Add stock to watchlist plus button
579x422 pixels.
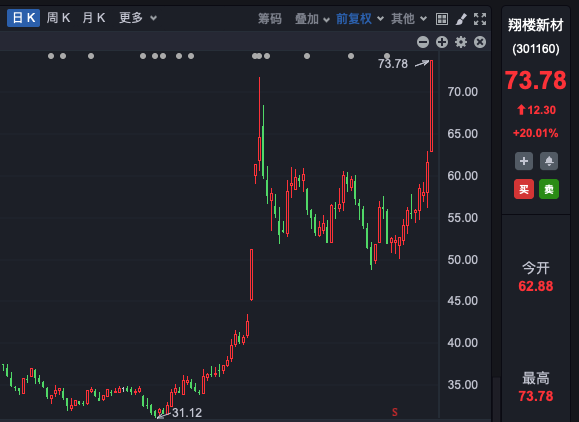(524, 161)
